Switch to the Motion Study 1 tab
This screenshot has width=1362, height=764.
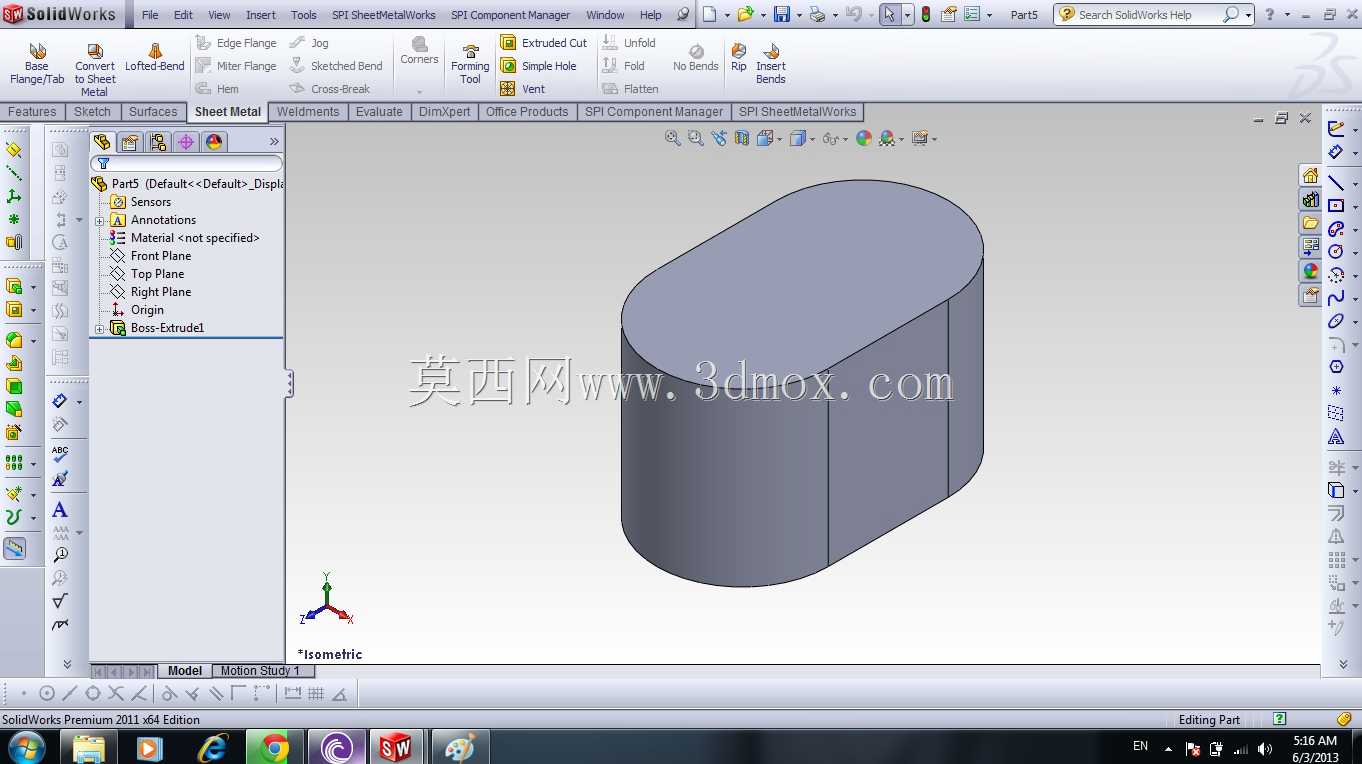[260, 671]
